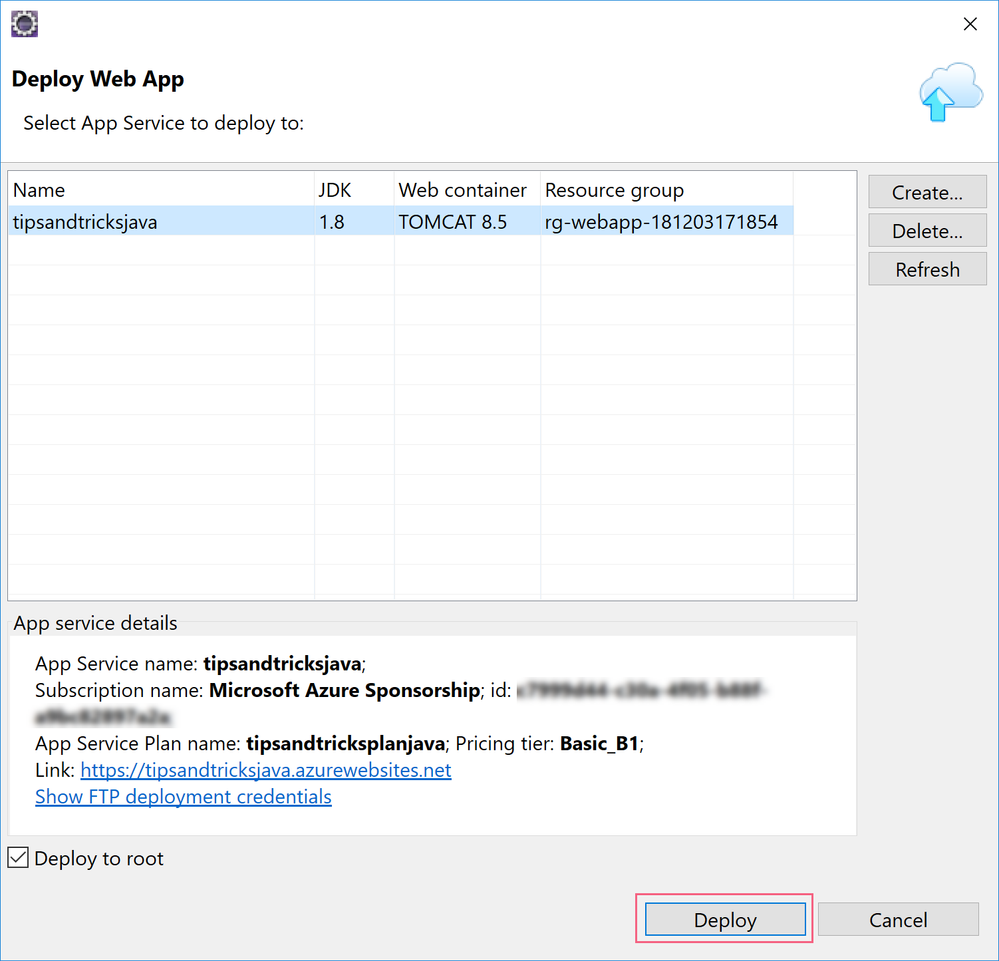Open the tipsandtricksjava.azurewebsites.net link

pyautogui.click(x=266, y=770)
